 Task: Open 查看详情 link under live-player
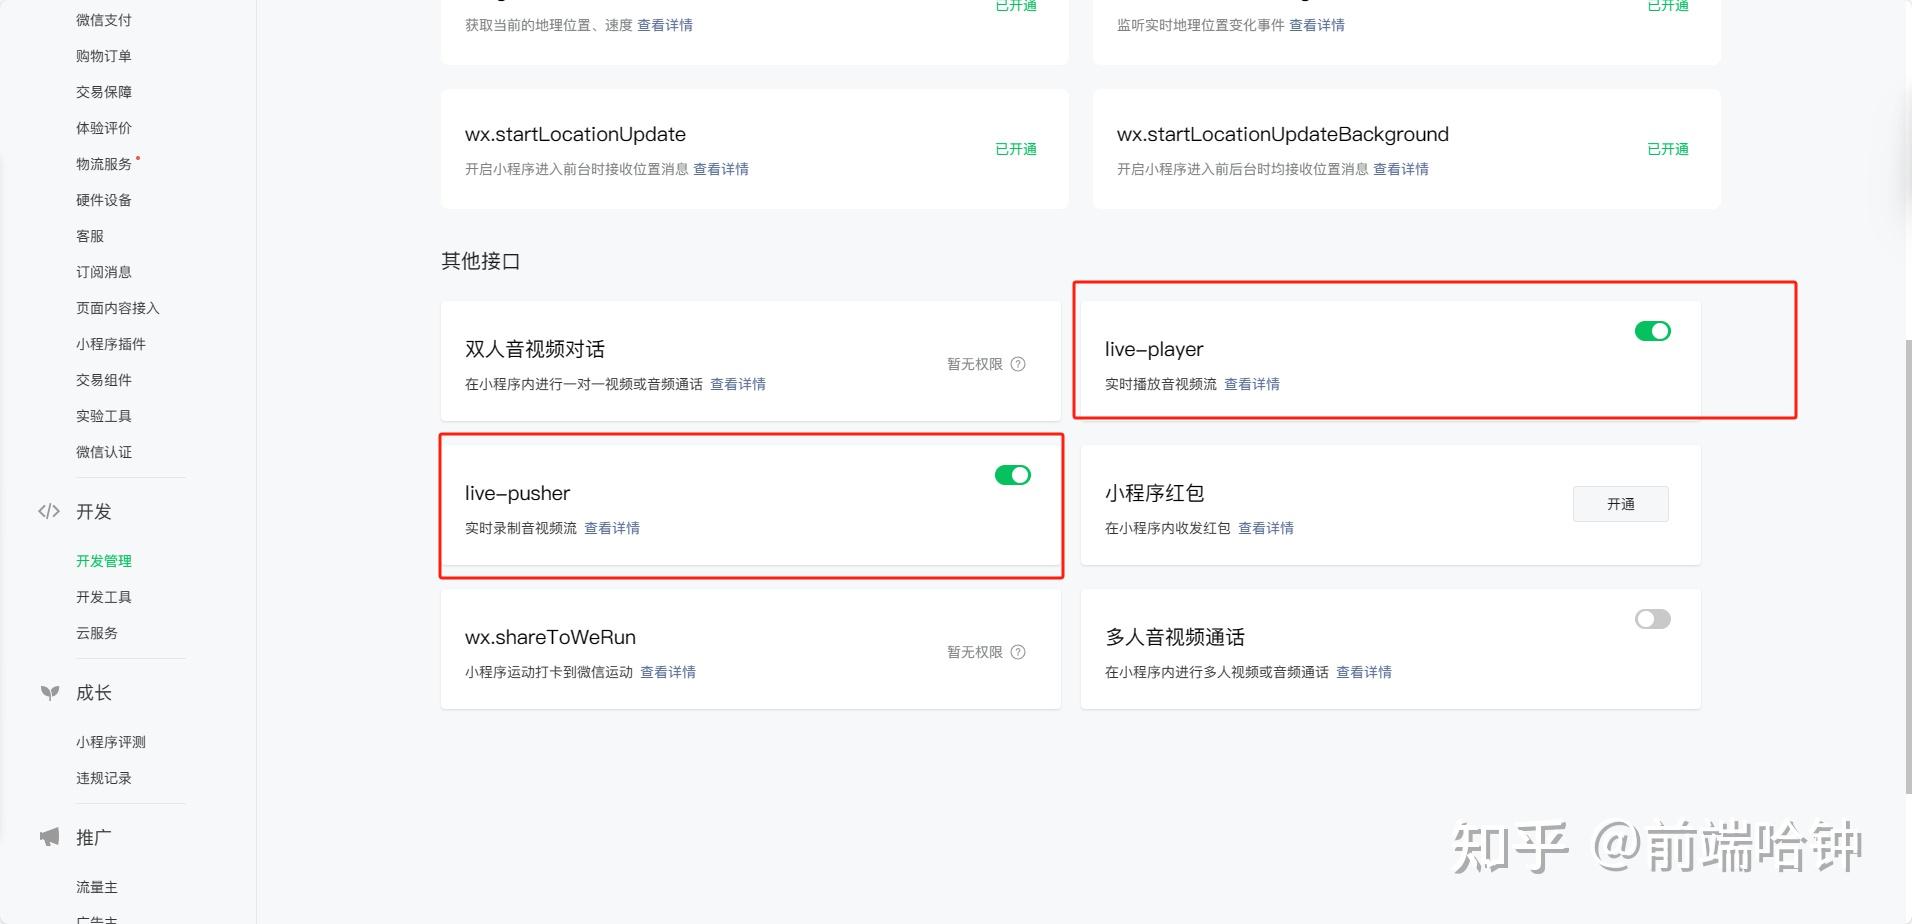coord(1251,383)
